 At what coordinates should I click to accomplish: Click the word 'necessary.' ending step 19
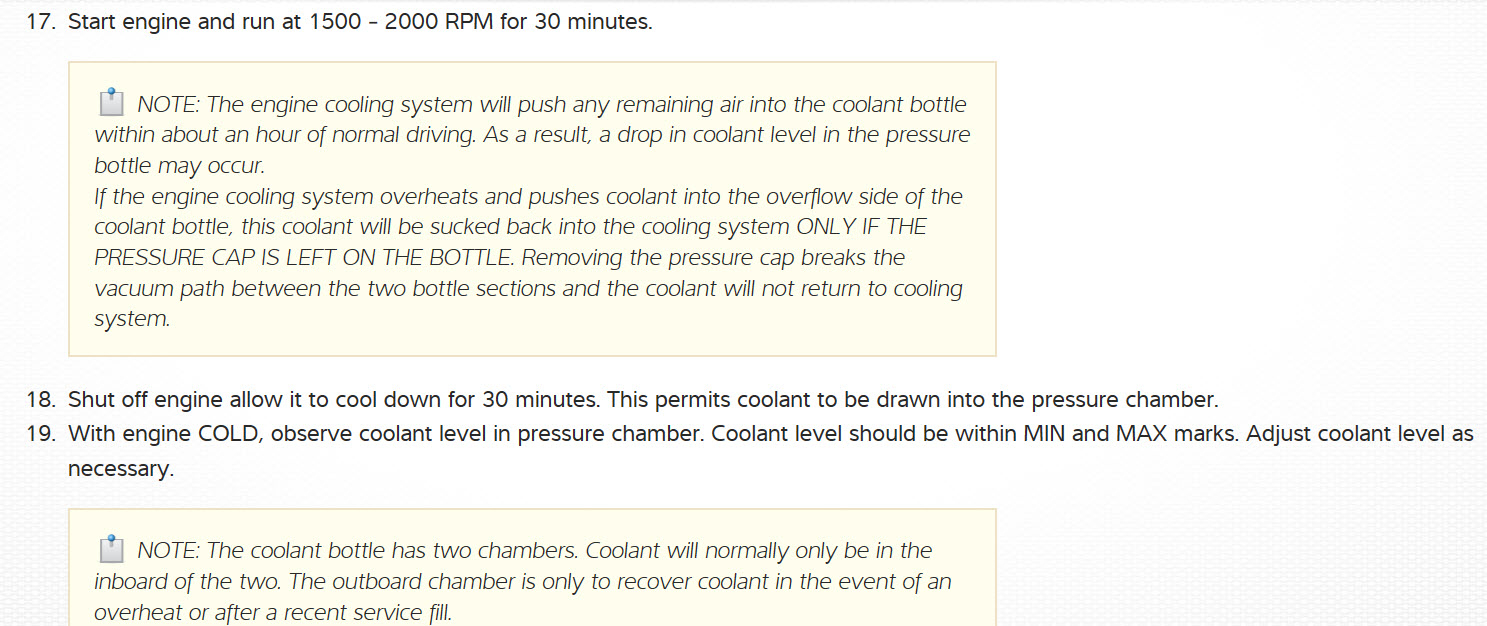(120, 468)
